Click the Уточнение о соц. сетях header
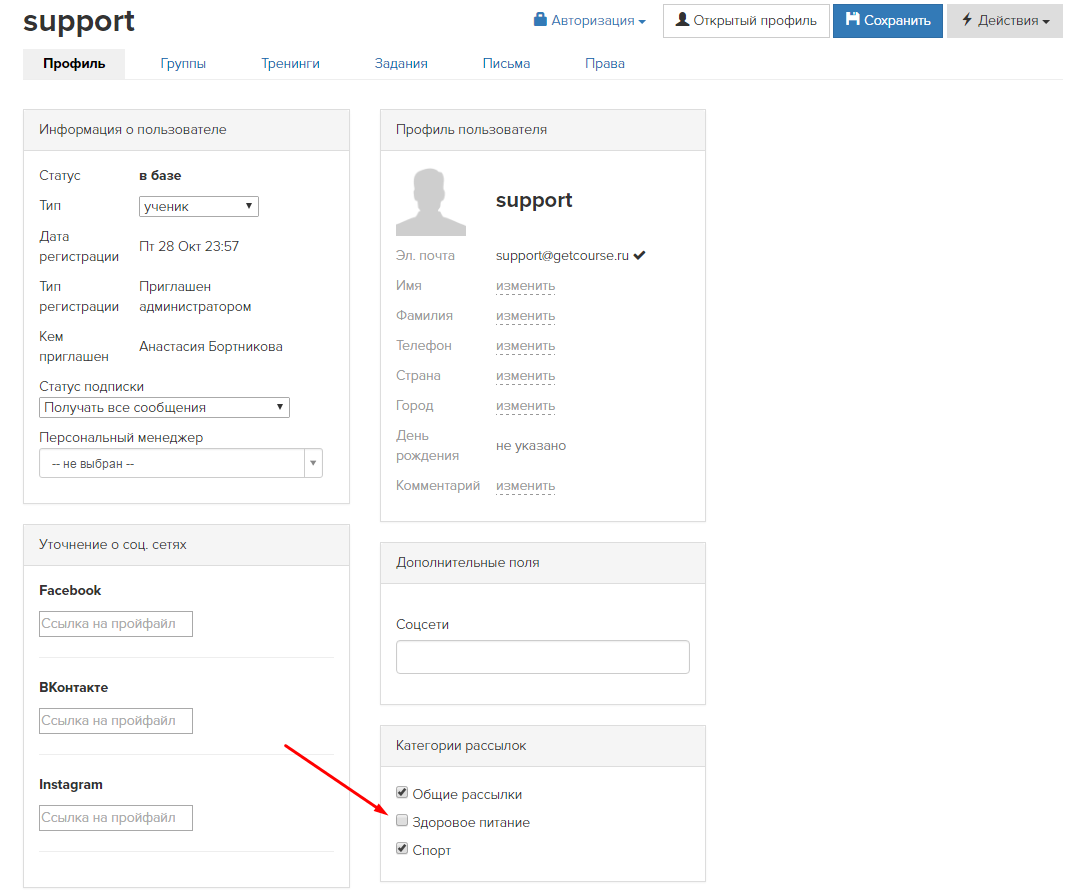Screen dimensions: 1080x893 click(x=186, y=545)
